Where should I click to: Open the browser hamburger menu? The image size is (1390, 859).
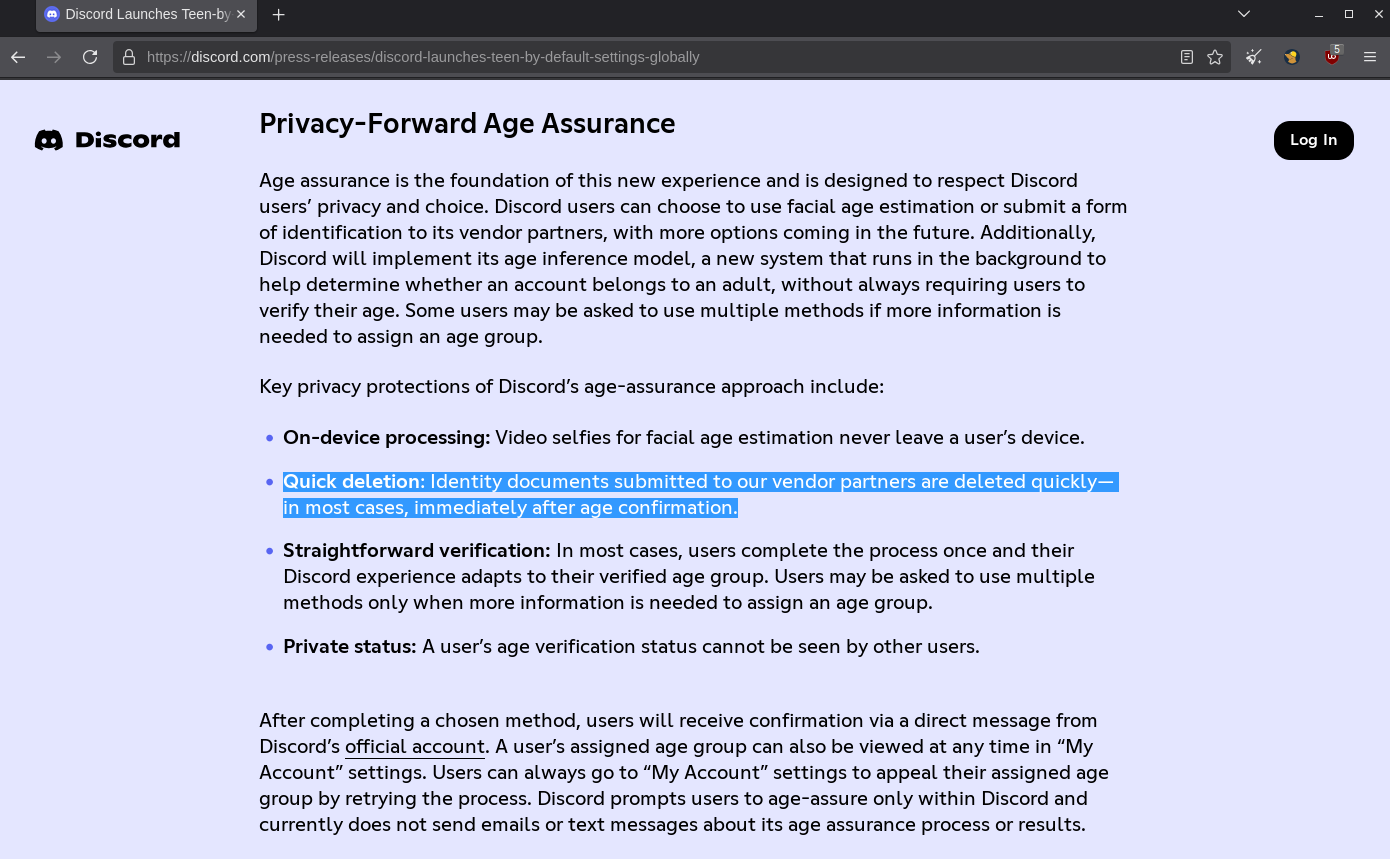pyautogui.click(x=1370, y=57)
